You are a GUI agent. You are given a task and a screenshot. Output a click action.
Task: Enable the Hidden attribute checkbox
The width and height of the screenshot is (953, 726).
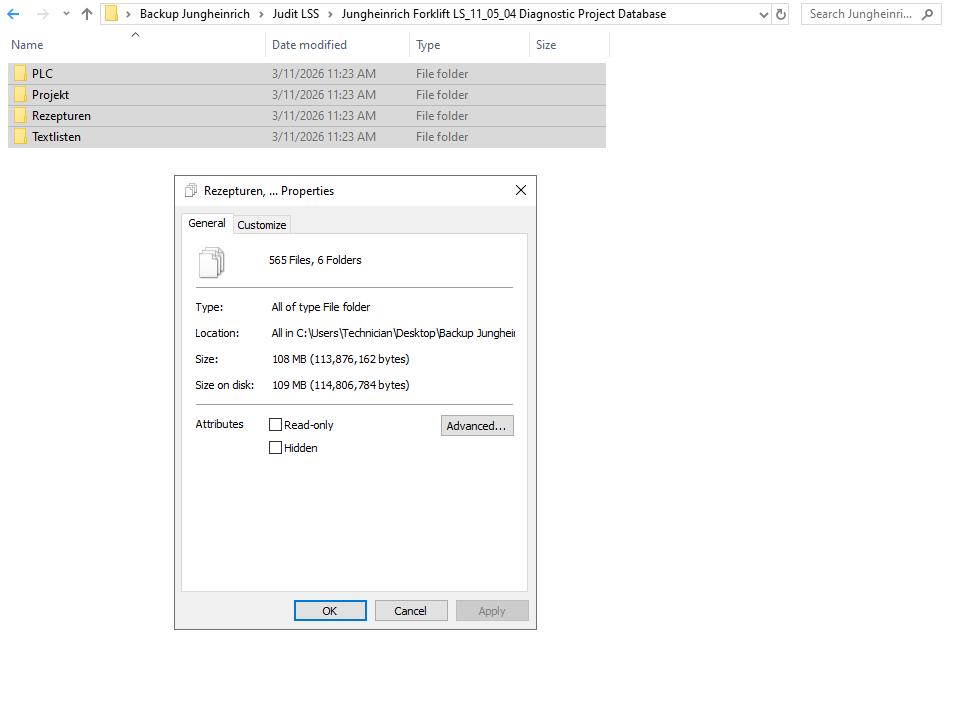point(275,447)
